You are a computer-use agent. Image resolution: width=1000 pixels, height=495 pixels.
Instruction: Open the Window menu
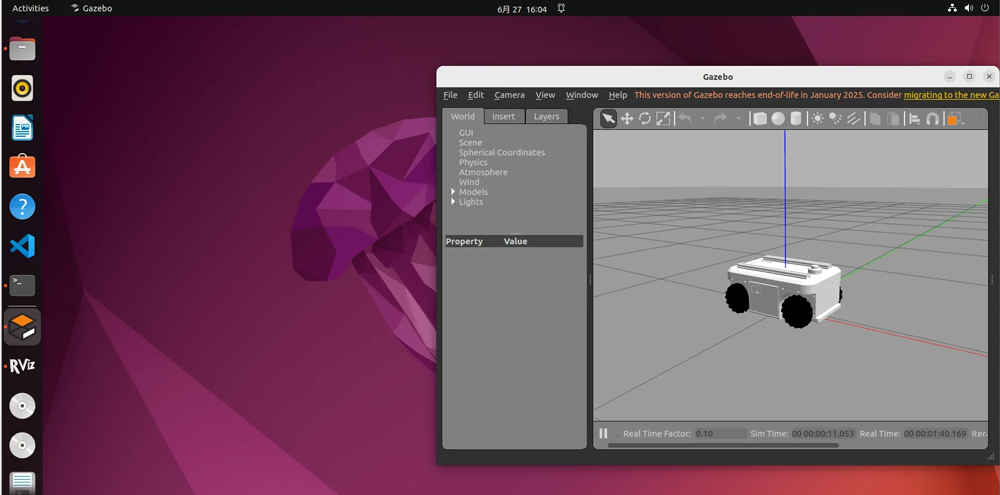pos(582,95)
